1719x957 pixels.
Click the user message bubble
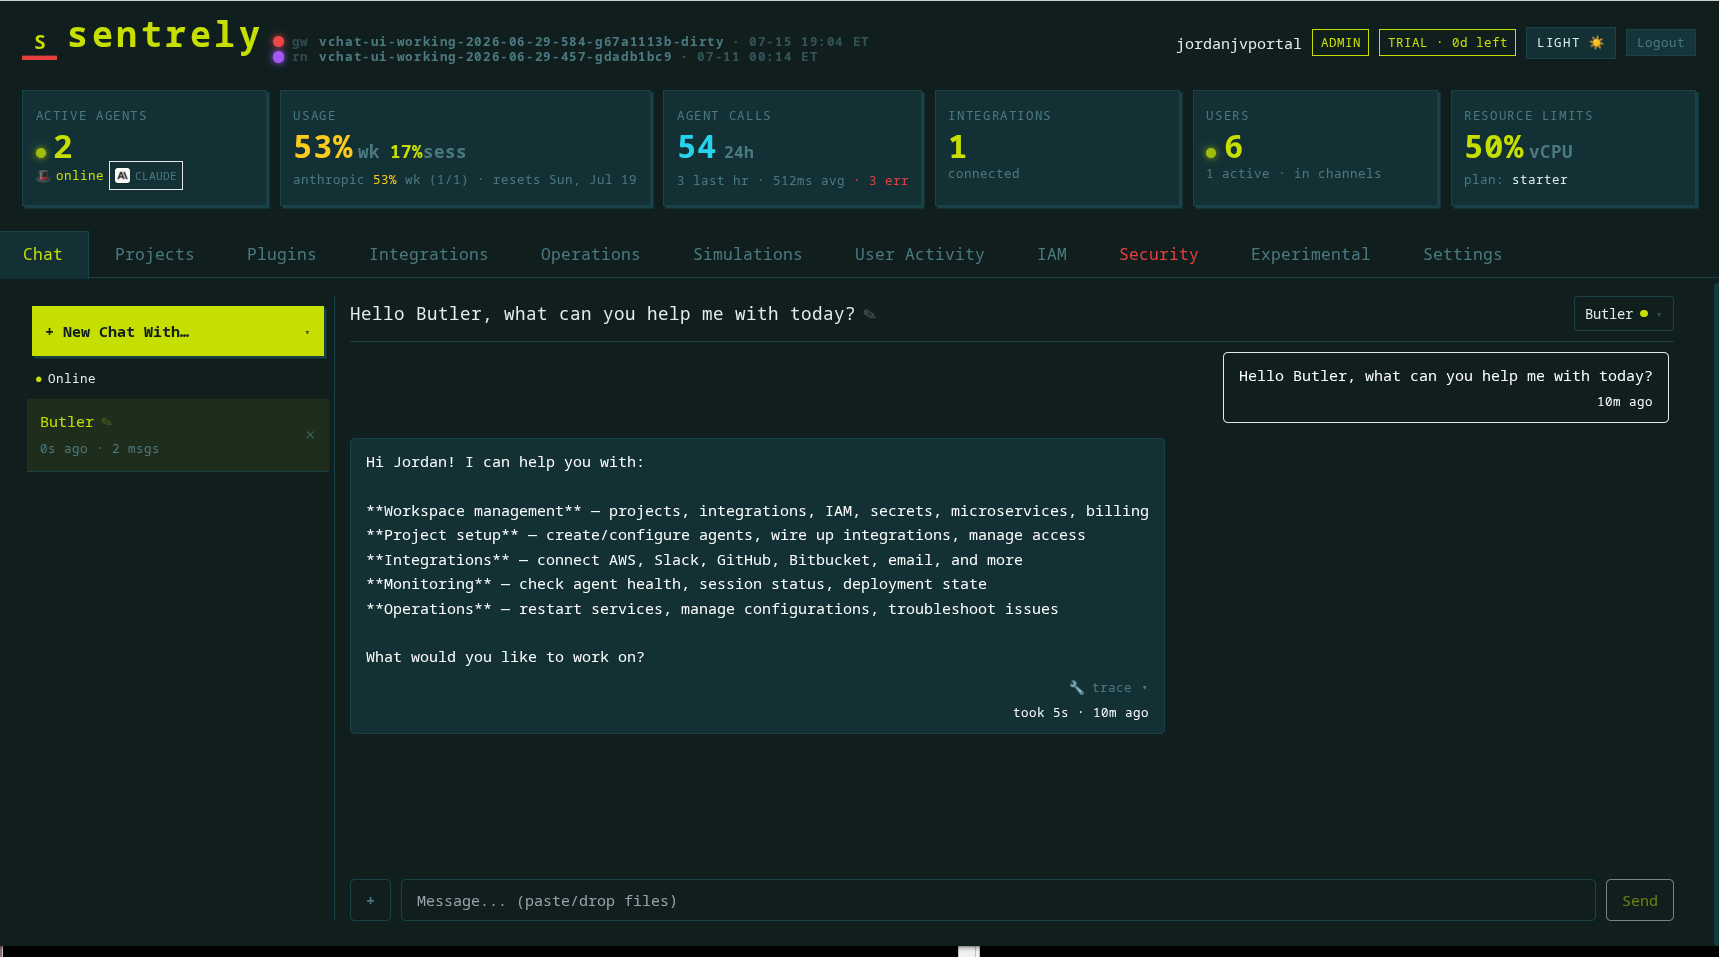click(1445, 387)
